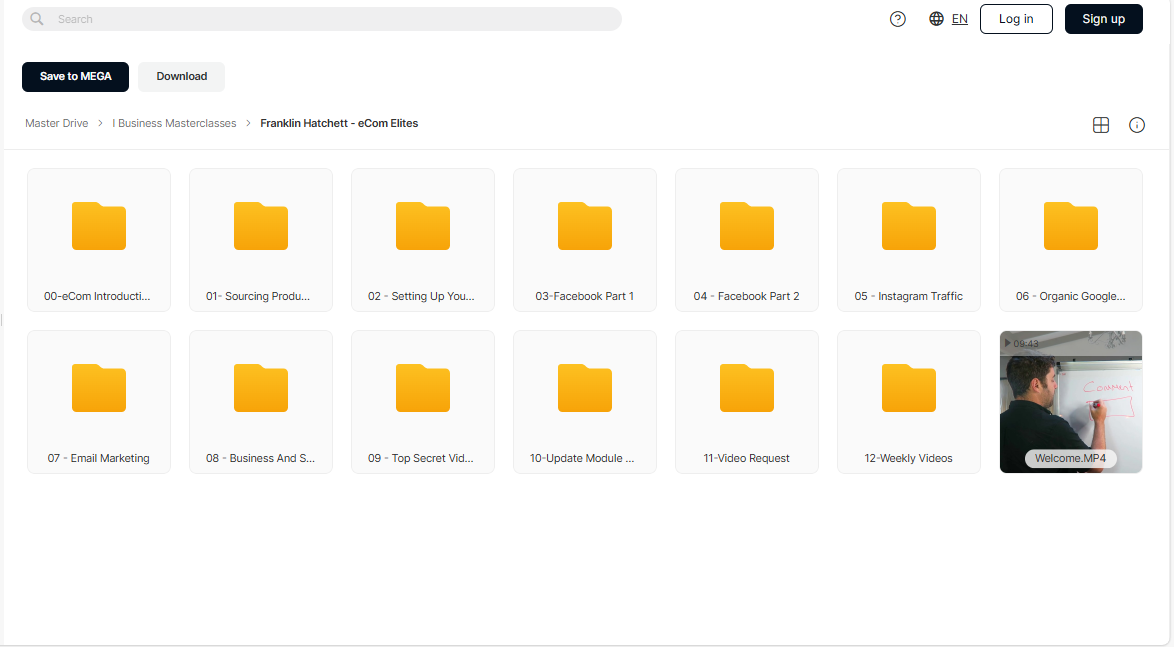Image resolution: width=1174 pixels, height=647 pixels.
Task: Open the 04 - Facebook Part 2 folder icon
Action: [x=746, y=225]
